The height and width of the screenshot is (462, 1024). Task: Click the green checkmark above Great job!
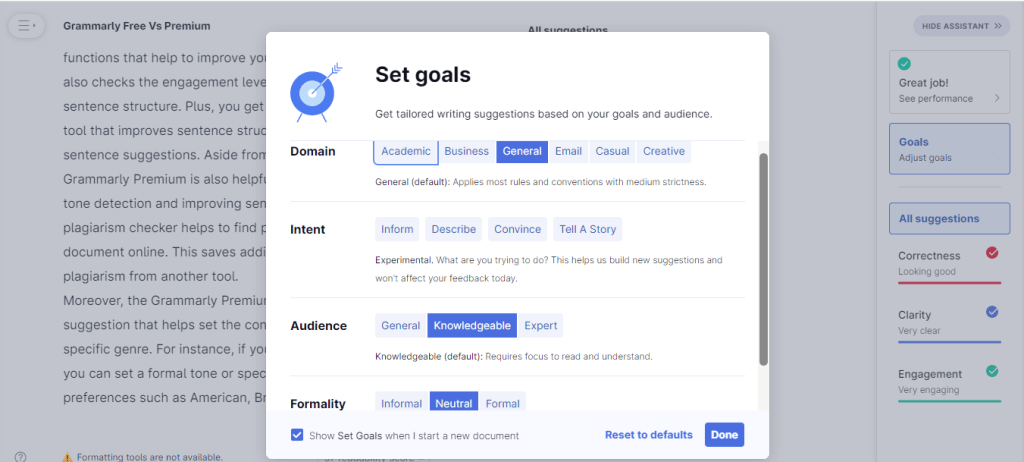tap(904, 64)
